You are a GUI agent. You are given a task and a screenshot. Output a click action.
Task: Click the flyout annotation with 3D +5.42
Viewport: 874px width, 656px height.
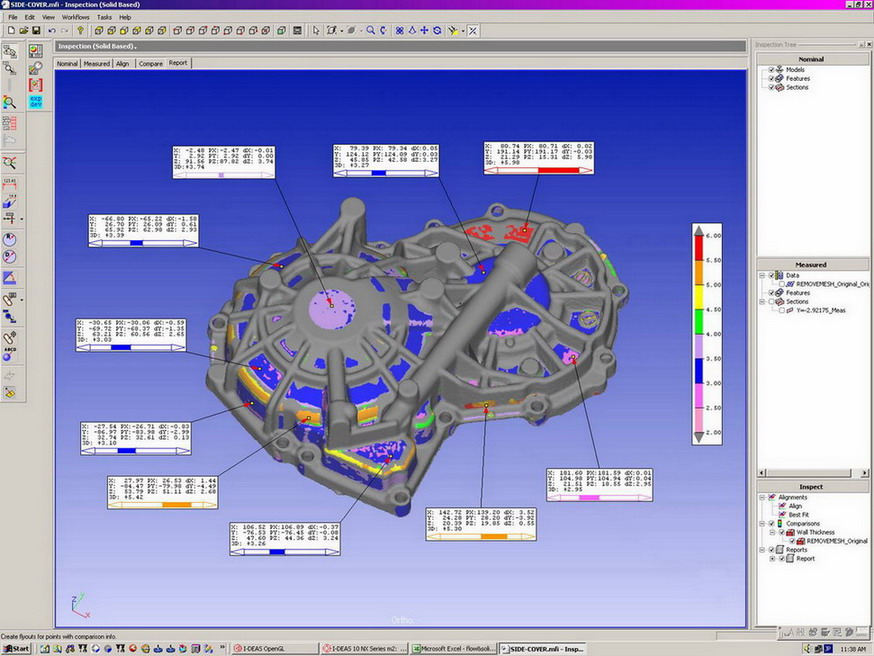163,492
